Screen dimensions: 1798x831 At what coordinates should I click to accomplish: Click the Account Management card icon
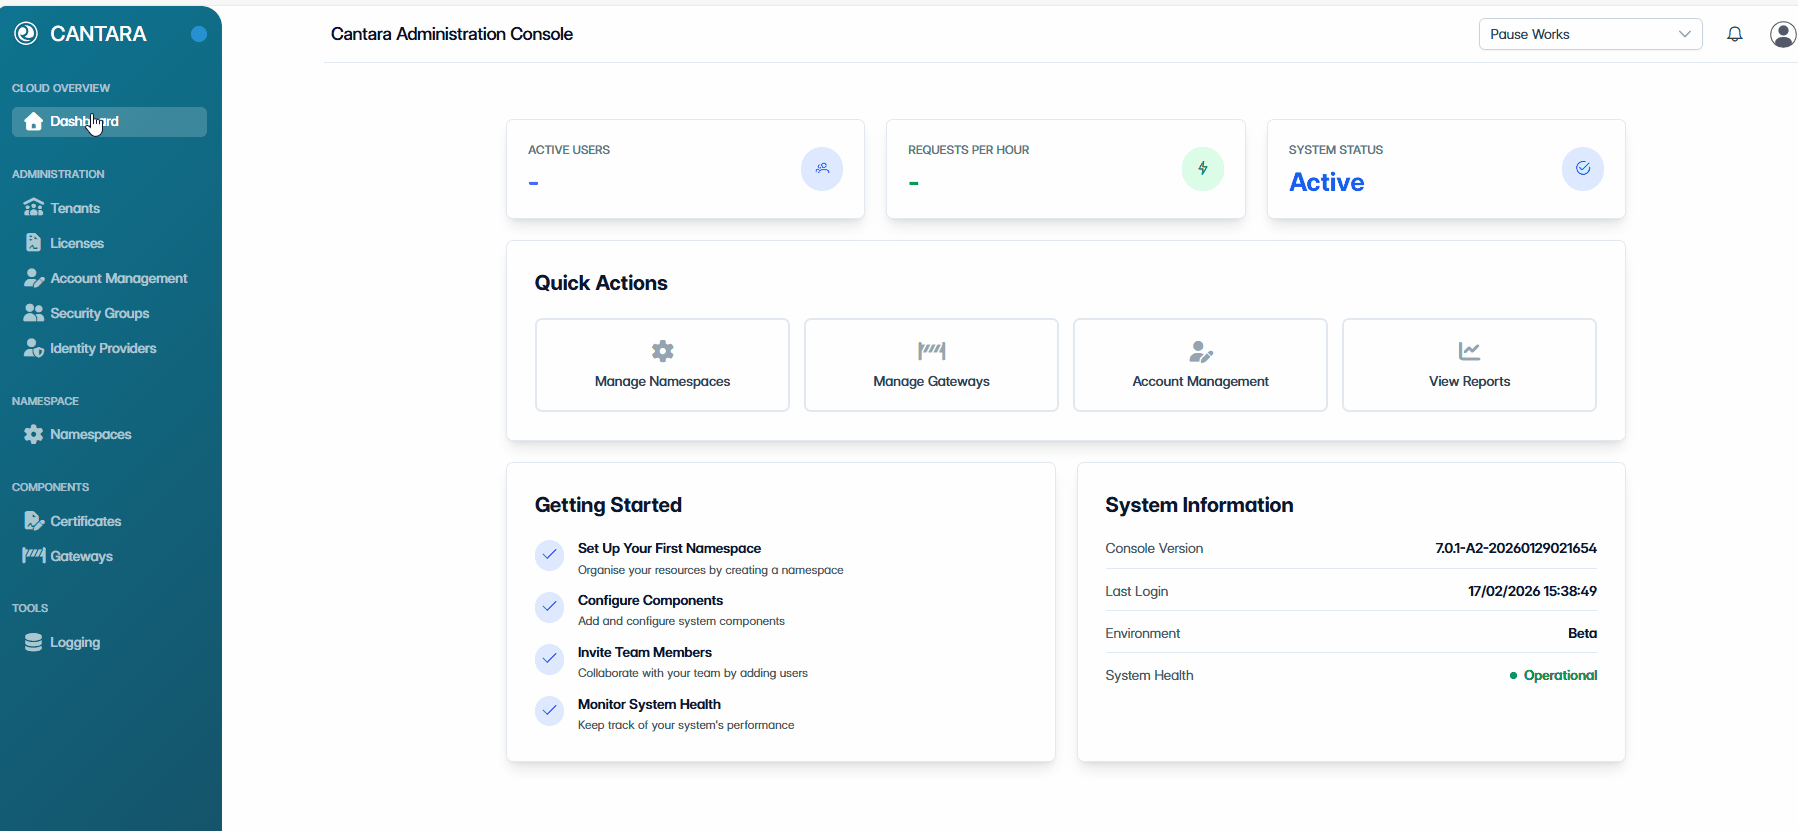[1200, 351]
